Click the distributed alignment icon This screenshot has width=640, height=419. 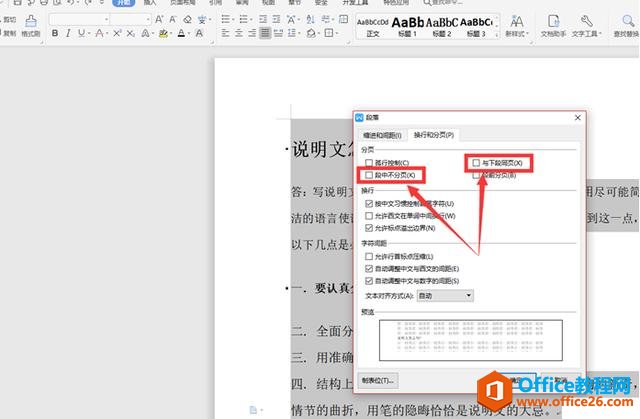coord(279,33)
